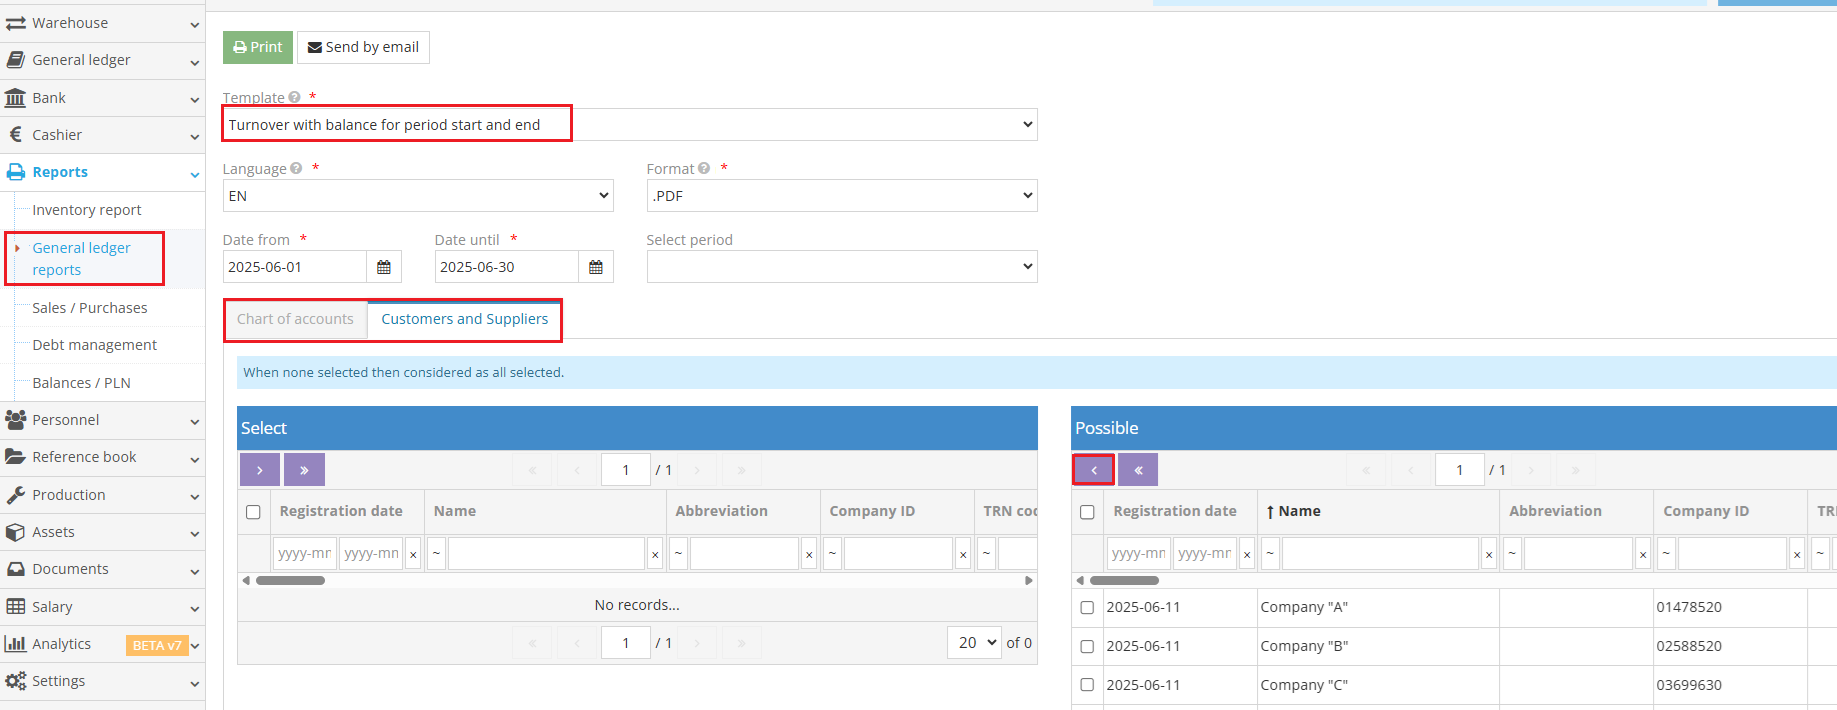The width and height of the screenshot is (1837, 710).
Task: Click the single right arrow in Select panel
Action: [x=259, y=469]
